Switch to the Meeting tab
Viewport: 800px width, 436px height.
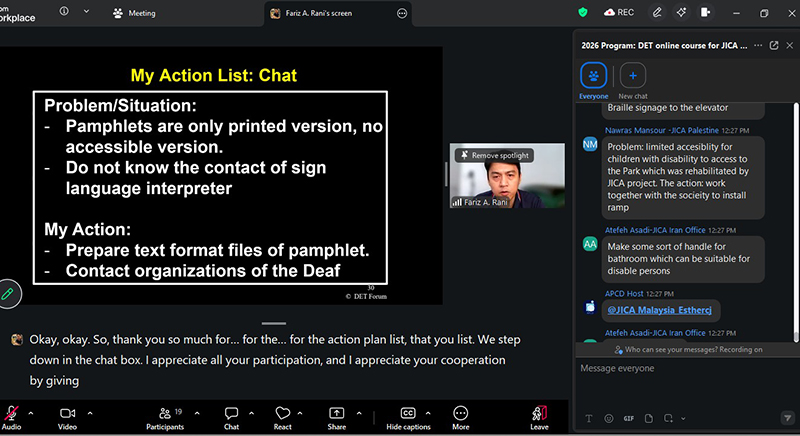click(134, 13)
